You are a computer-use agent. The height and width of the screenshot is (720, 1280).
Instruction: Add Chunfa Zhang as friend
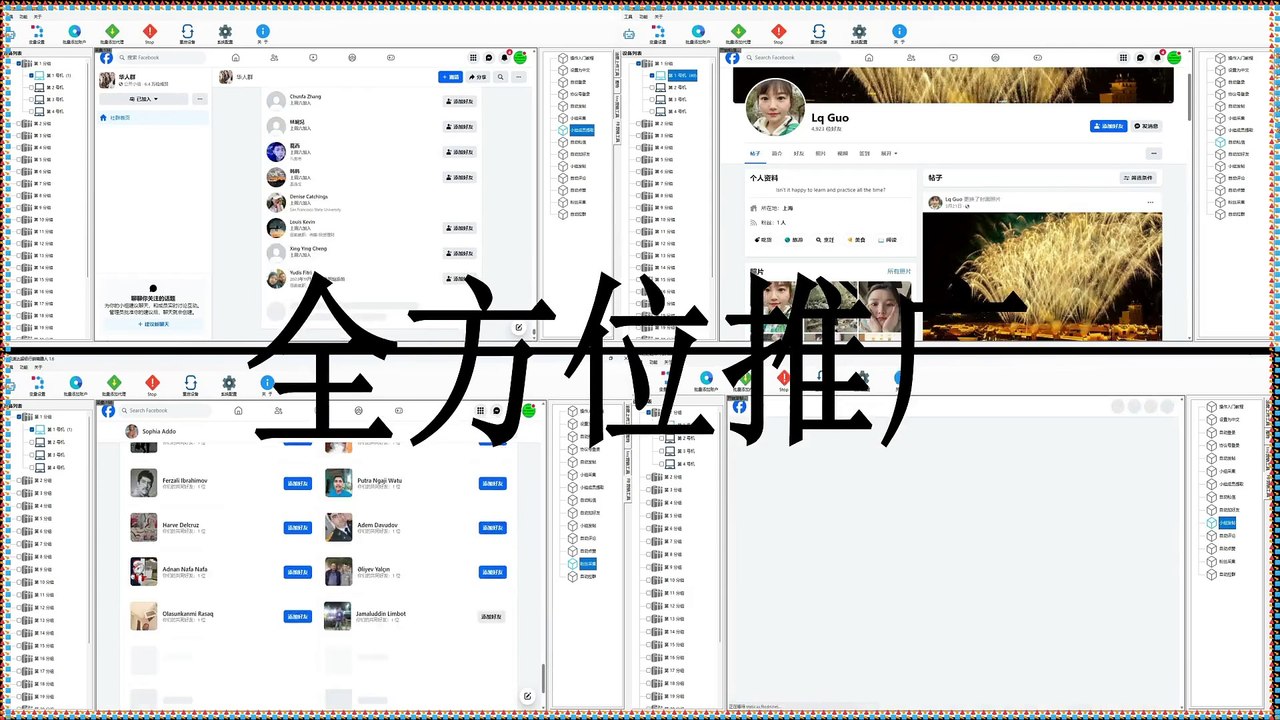coord(459,101)
